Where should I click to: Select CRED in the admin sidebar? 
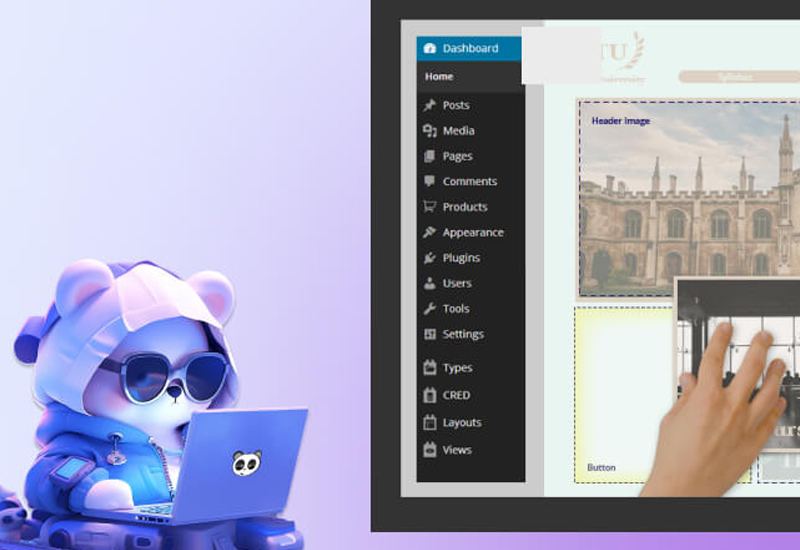point(456,395)
